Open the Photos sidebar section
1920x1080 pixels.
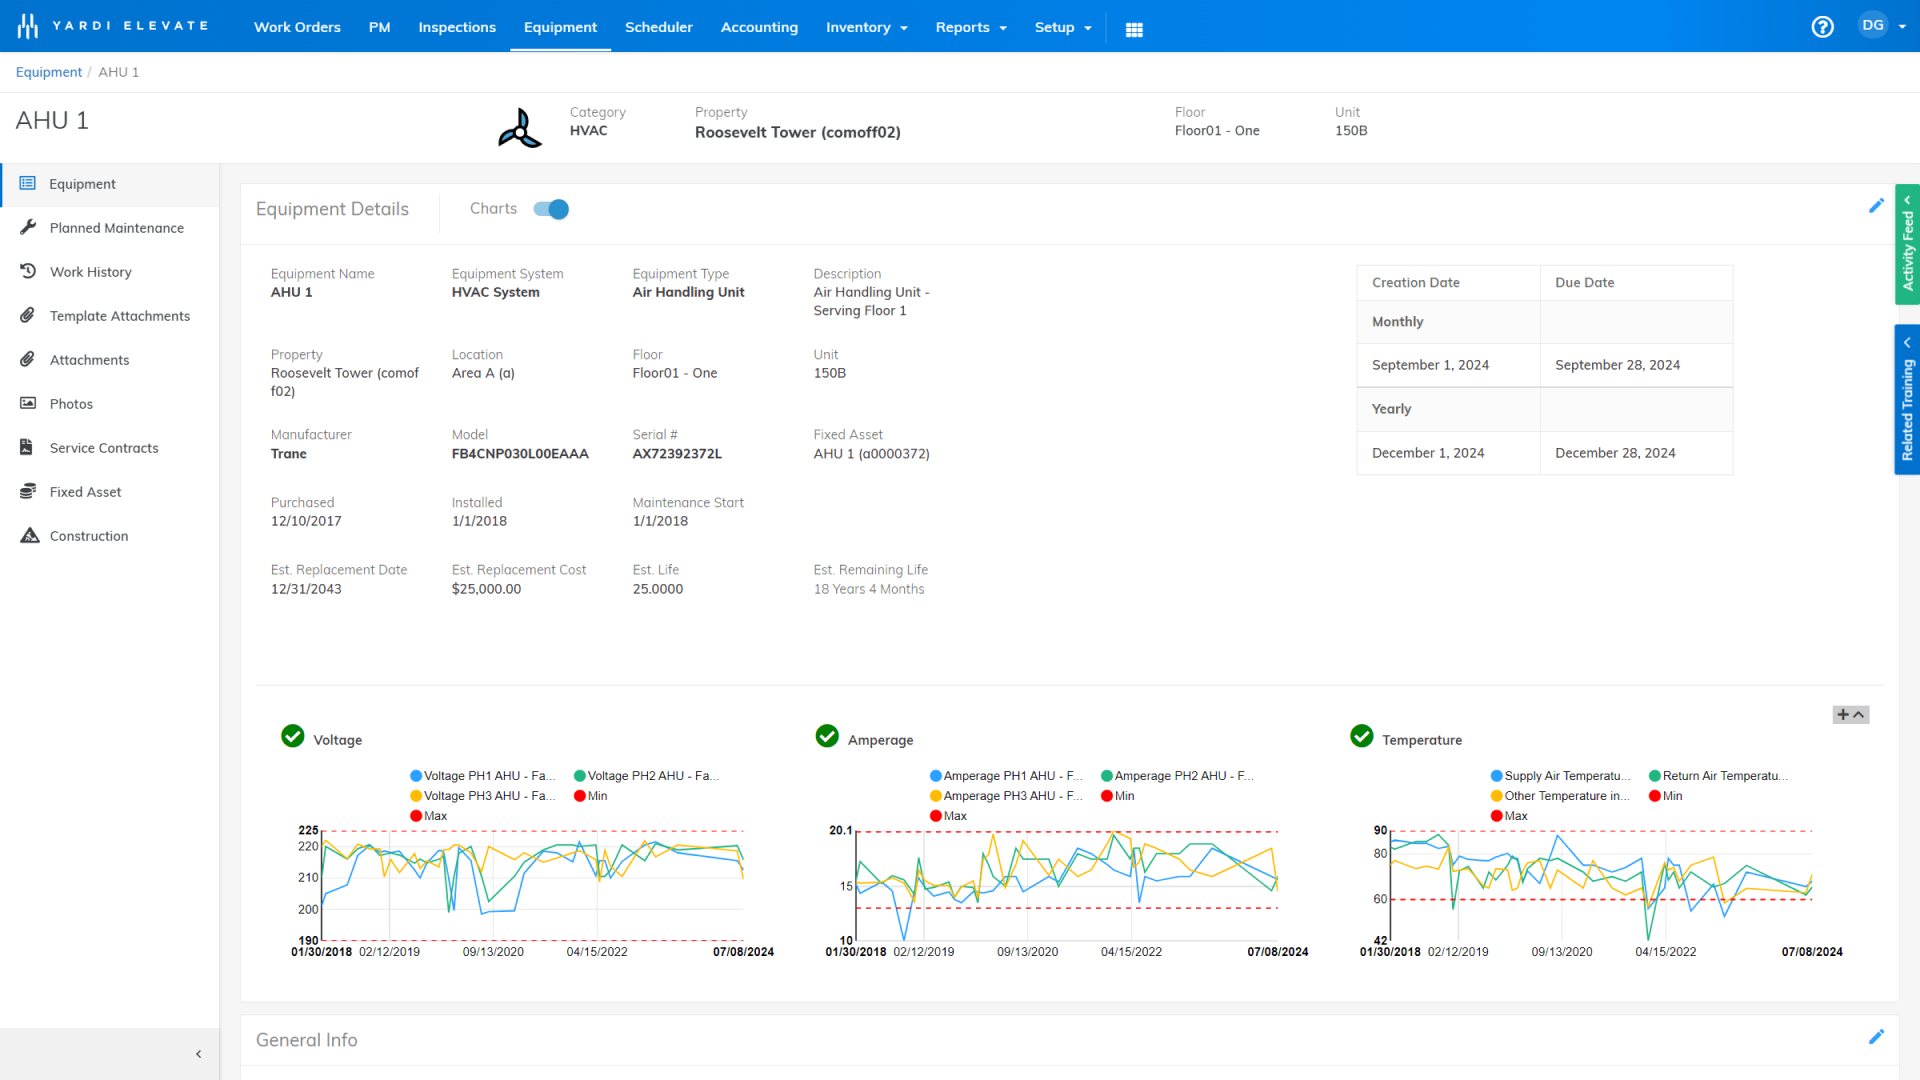click(71, 404)
